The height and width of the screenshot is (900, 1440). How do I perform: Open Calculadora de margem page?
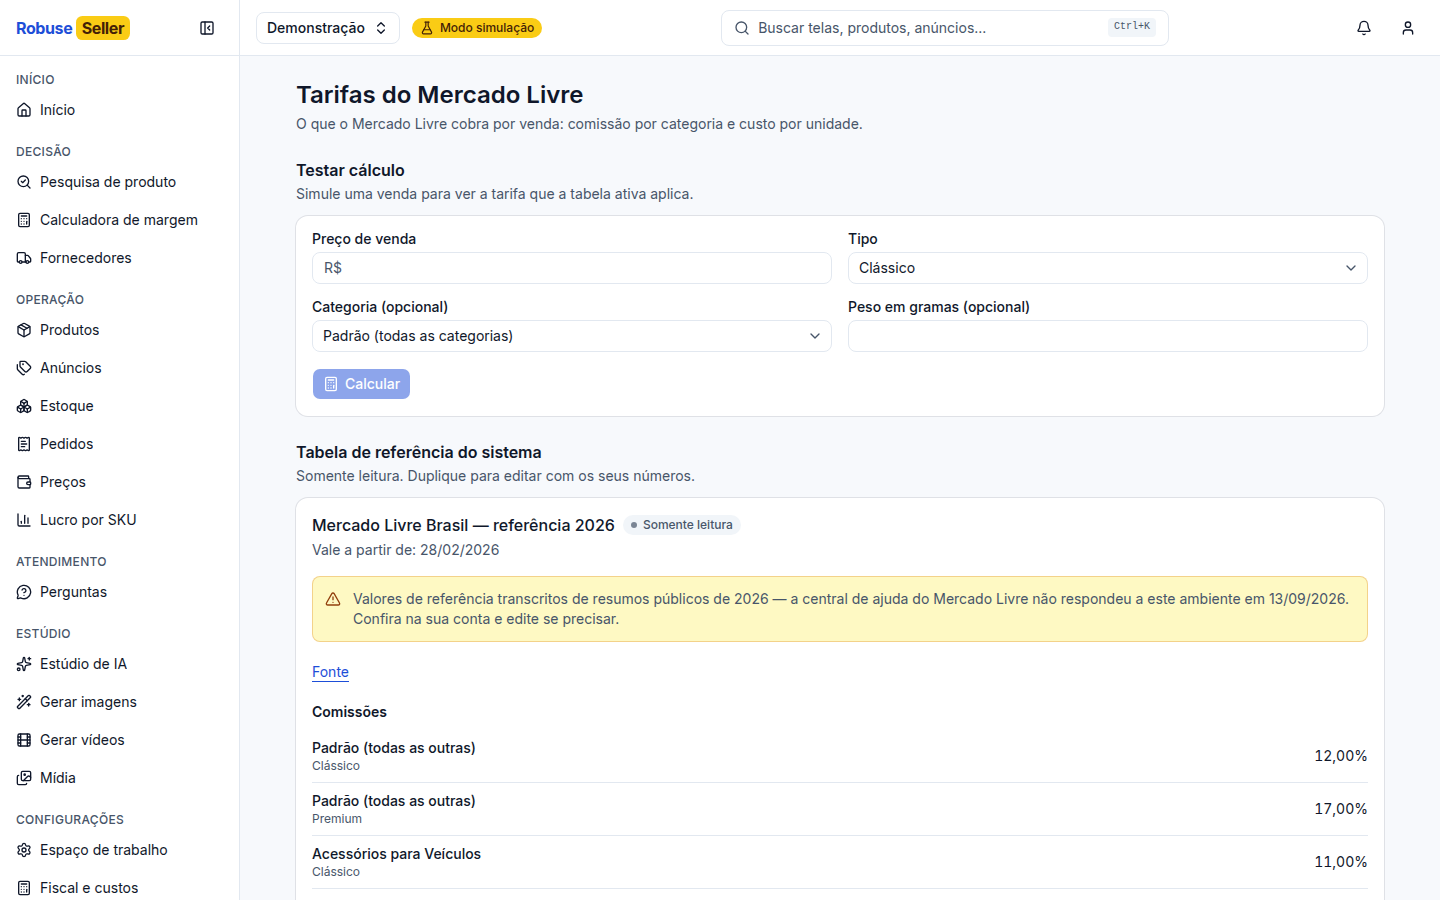(x=120, y=220)
